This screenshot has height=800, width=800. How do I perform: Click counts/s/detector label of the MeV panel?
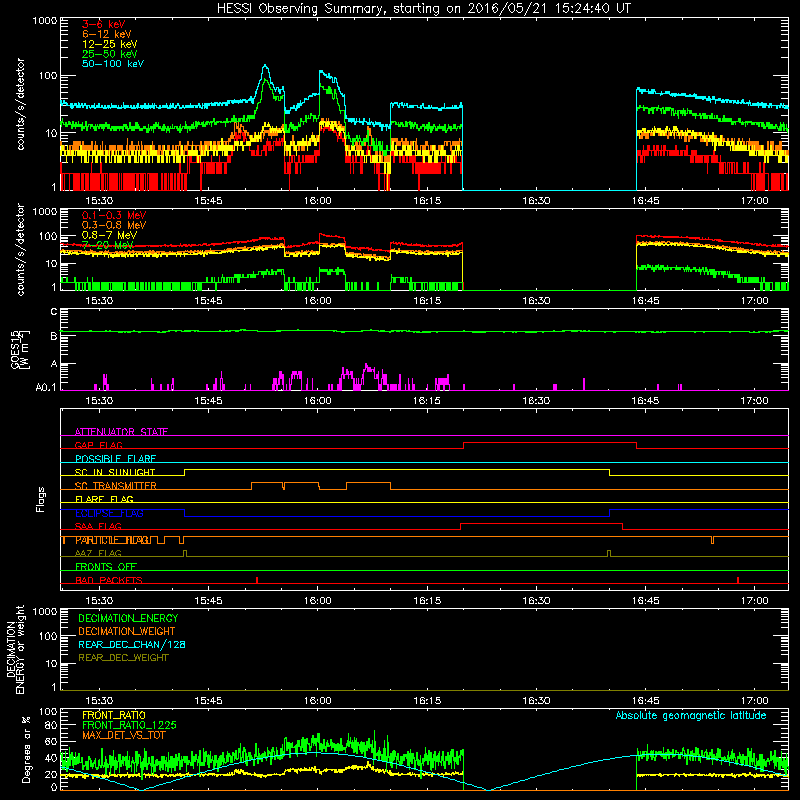pyautogui.click(x=20, y=249)
